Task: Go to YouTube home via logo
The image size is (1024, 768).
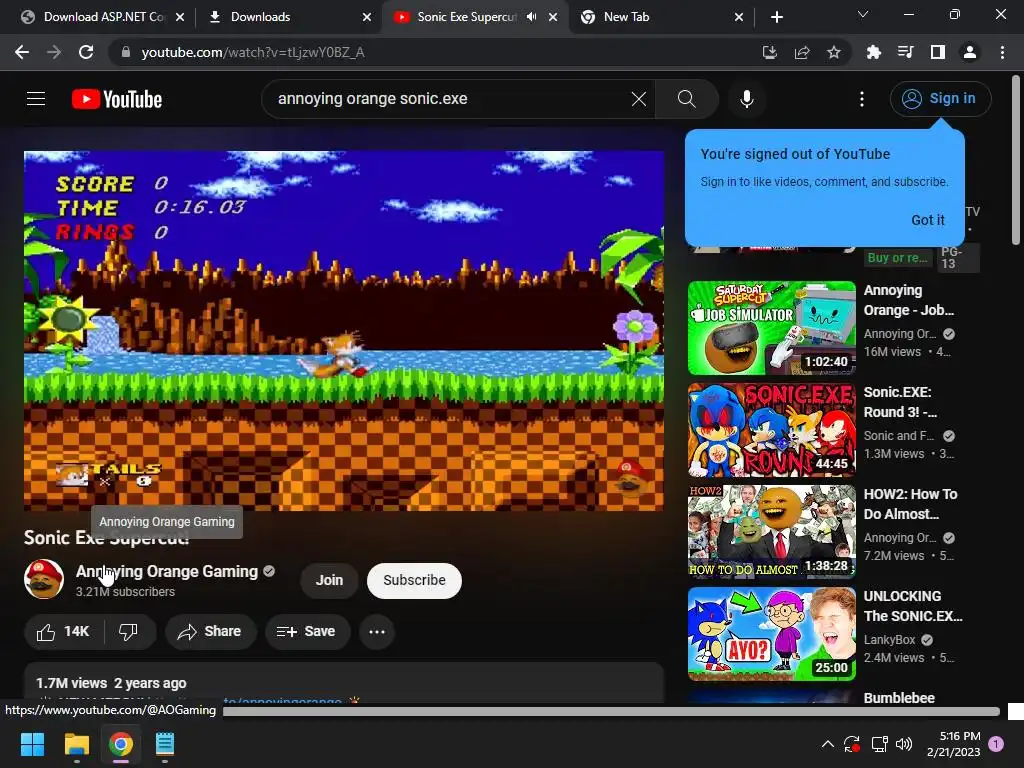Action: pos(117,99)
